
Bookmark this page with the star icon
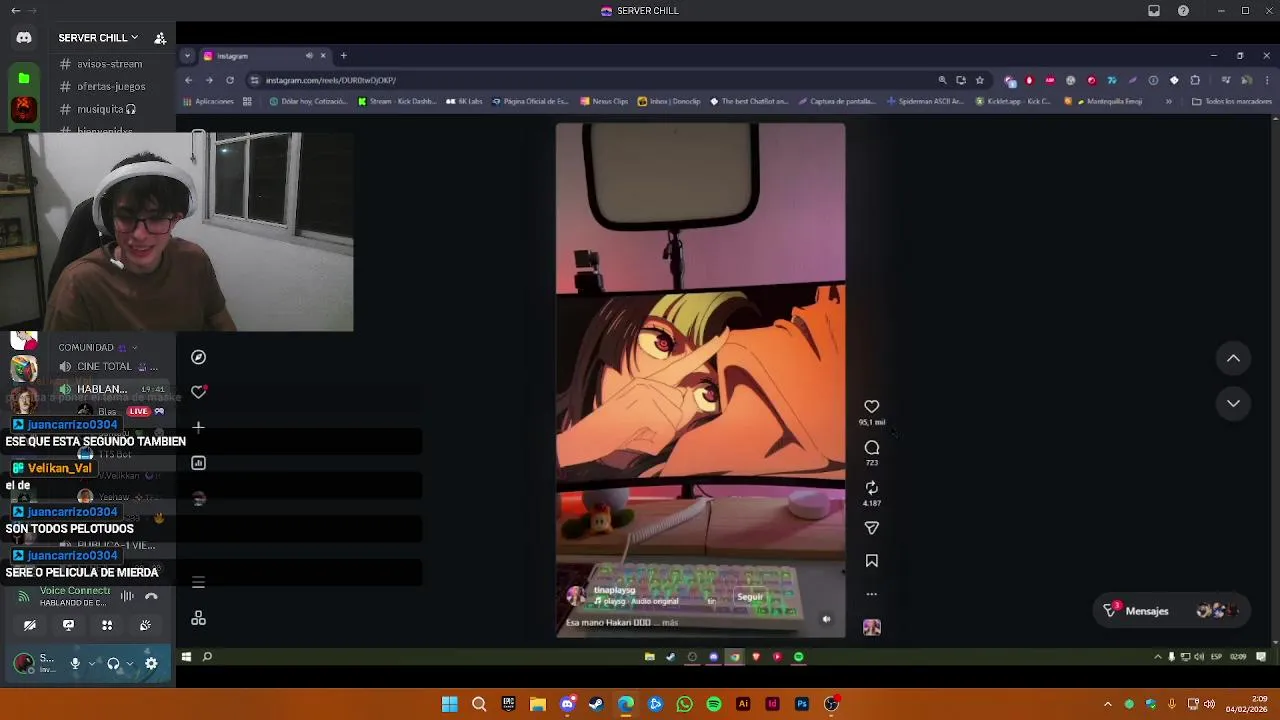pyautogui.click(x=980, y=80)
